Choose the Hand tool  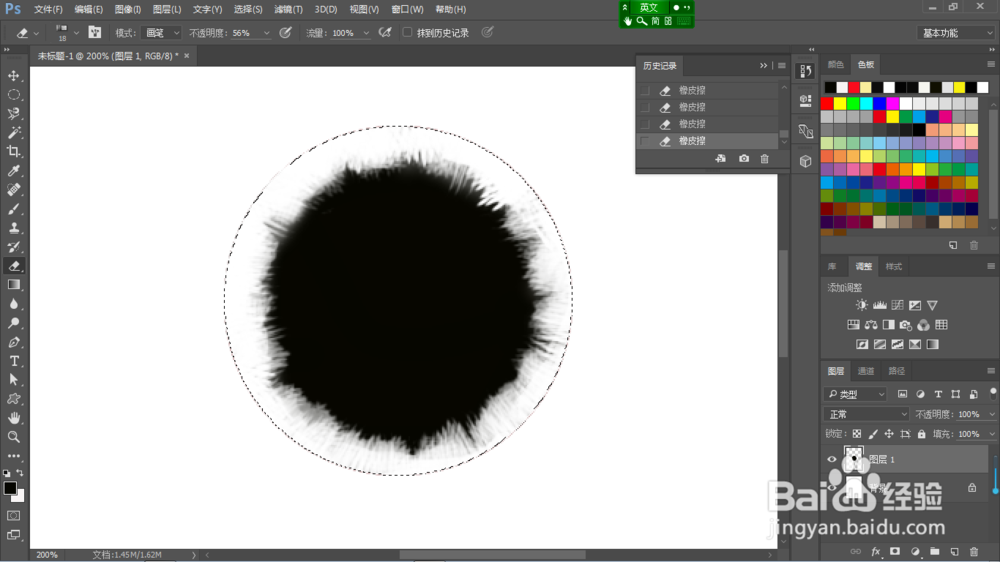(x=14, y=418)
